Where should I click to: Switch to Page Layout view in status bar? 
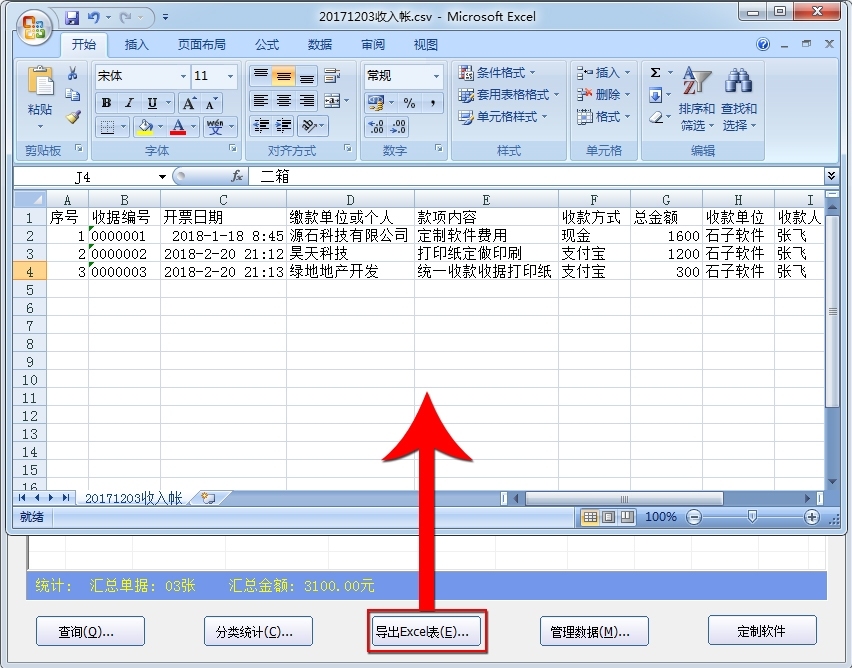609,517
